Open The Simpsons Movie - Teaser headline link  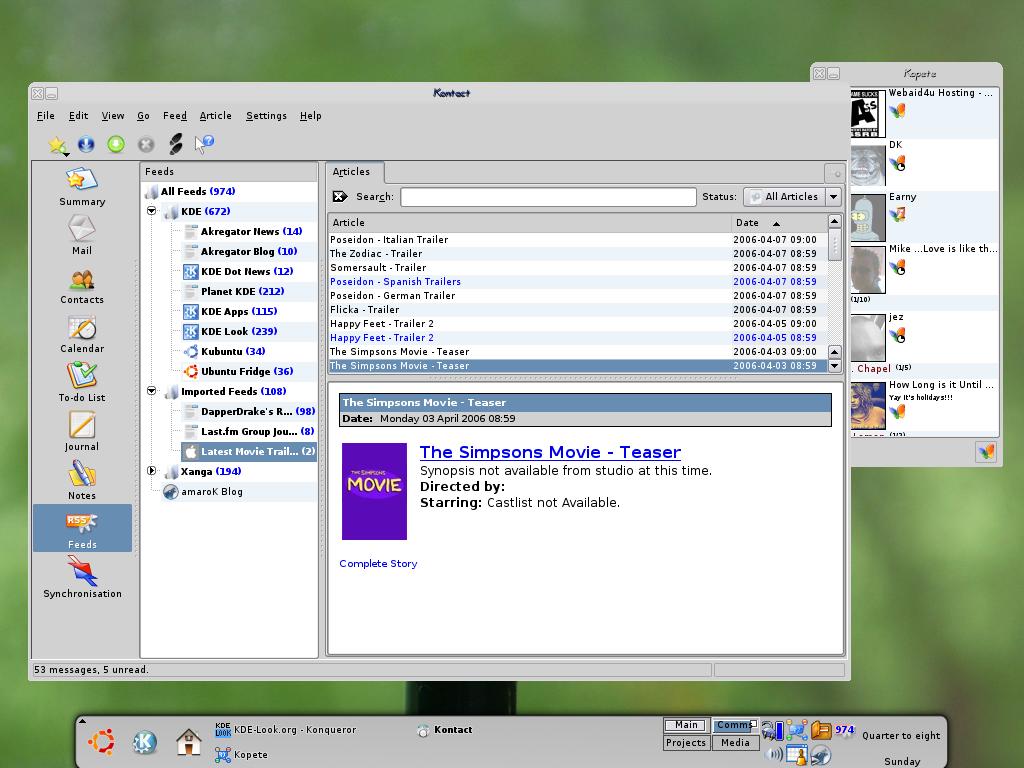550,452
